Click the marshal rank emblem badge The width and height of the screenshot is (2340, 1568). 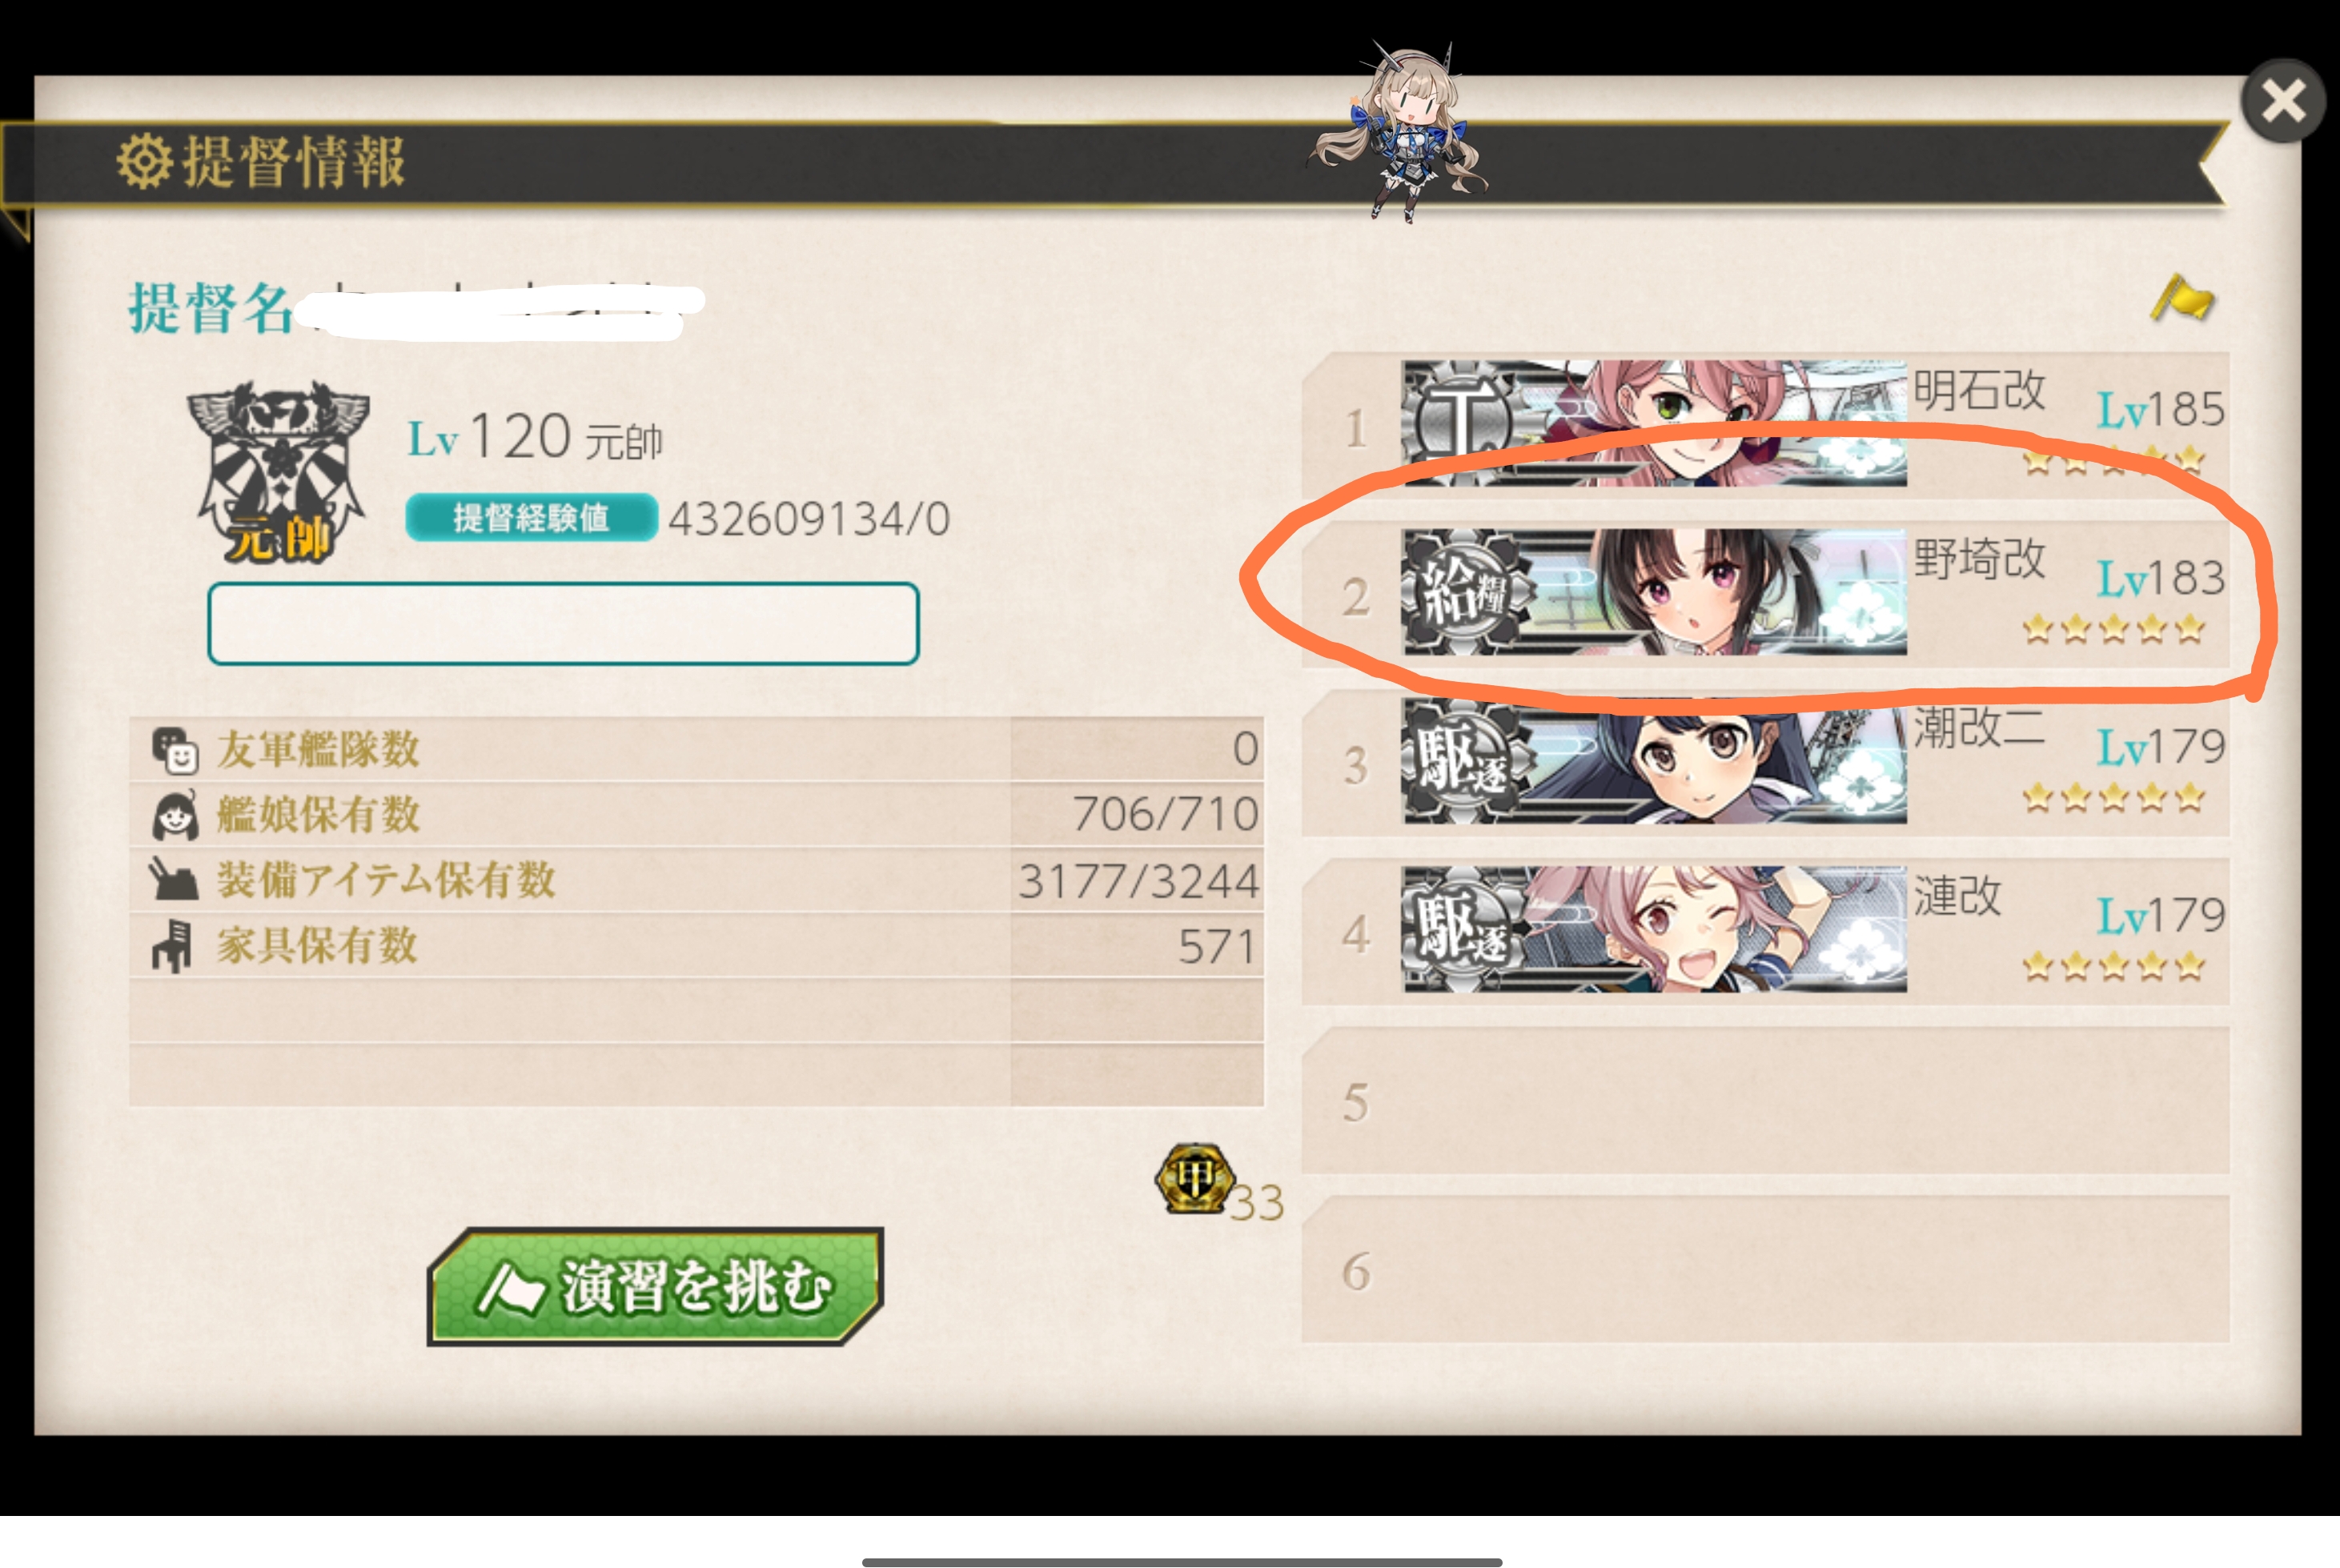tap(278, 472)
